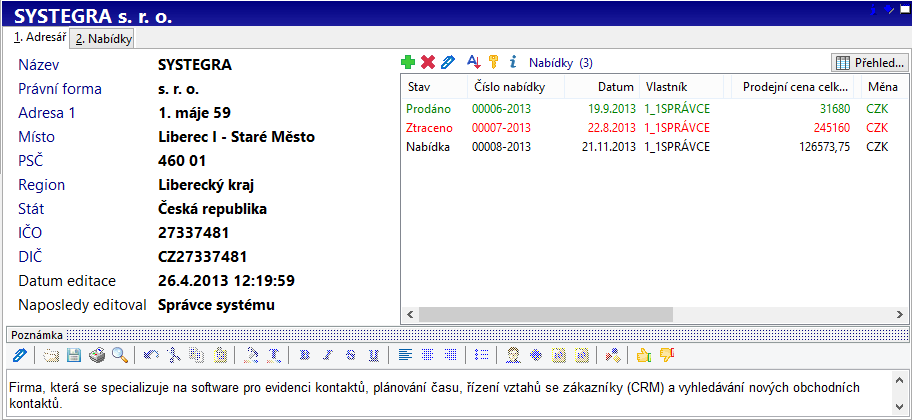The image size is (912, 420).
Task: Open the 2. Nabídky tab
Action: (x=104, y=39)
